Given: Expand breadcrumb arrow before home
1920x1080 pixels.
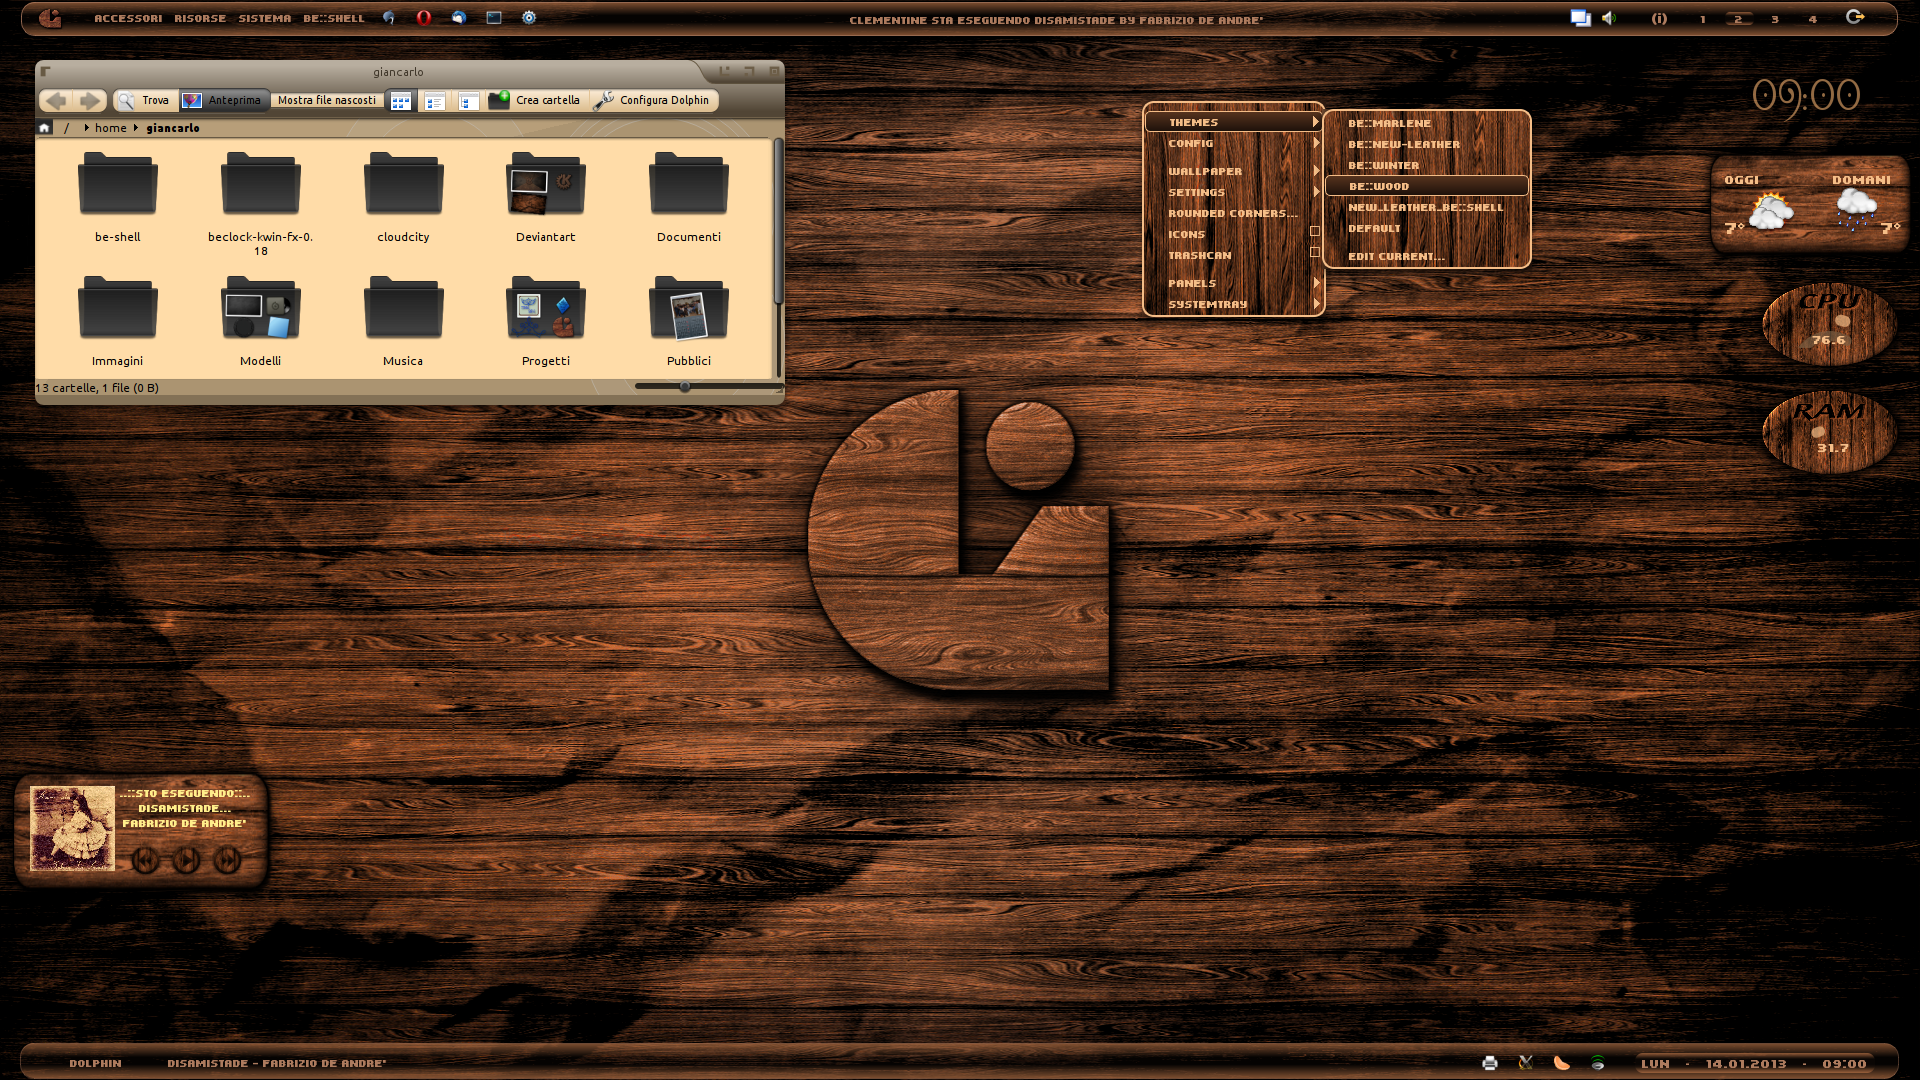Looking at the screenshot, I should (87, 128).
